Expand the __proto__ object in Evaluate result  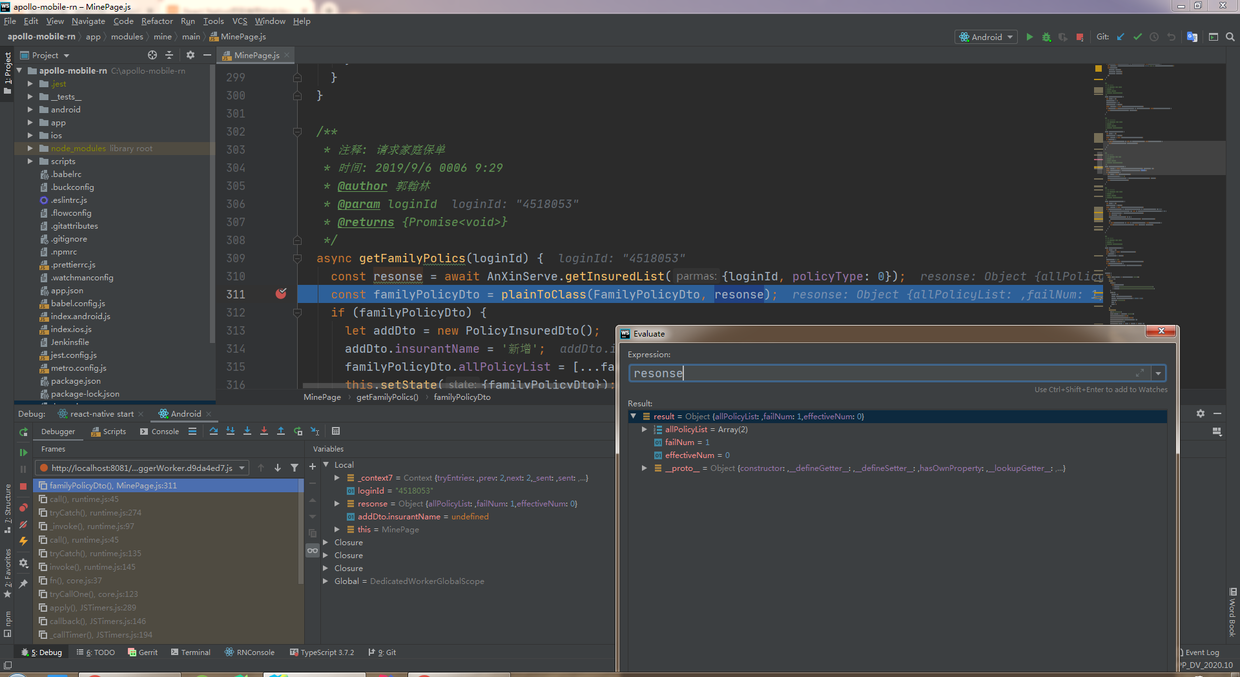[x=645, y=468]
